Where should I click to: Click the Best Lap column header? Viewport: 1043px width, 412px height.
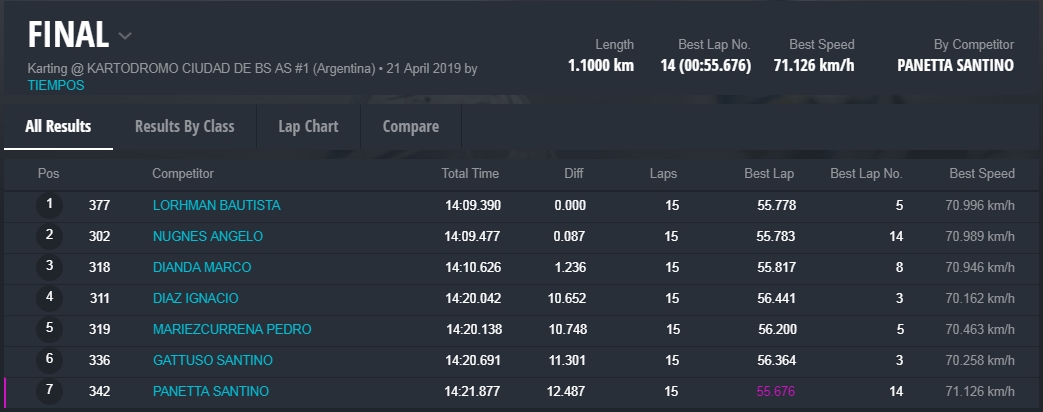click(x=769, y=174)
